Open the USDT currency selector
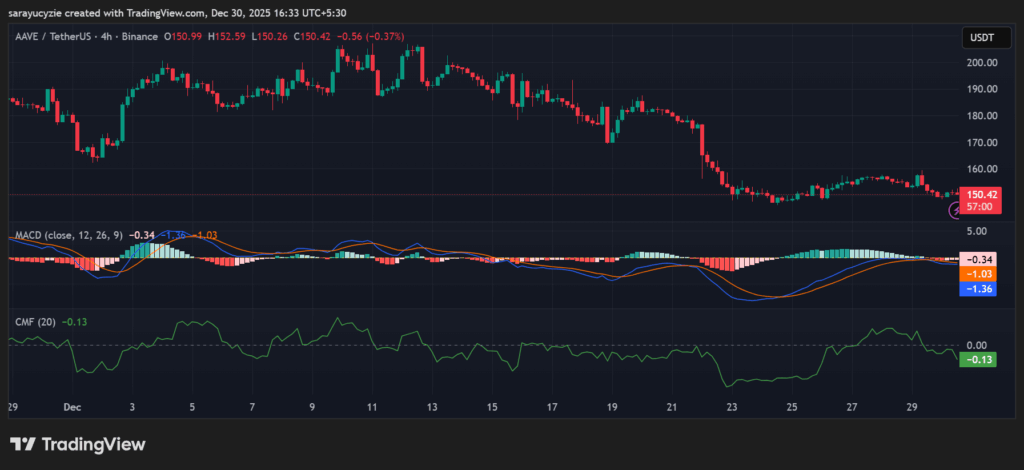1024x470 pixels. 978,37
